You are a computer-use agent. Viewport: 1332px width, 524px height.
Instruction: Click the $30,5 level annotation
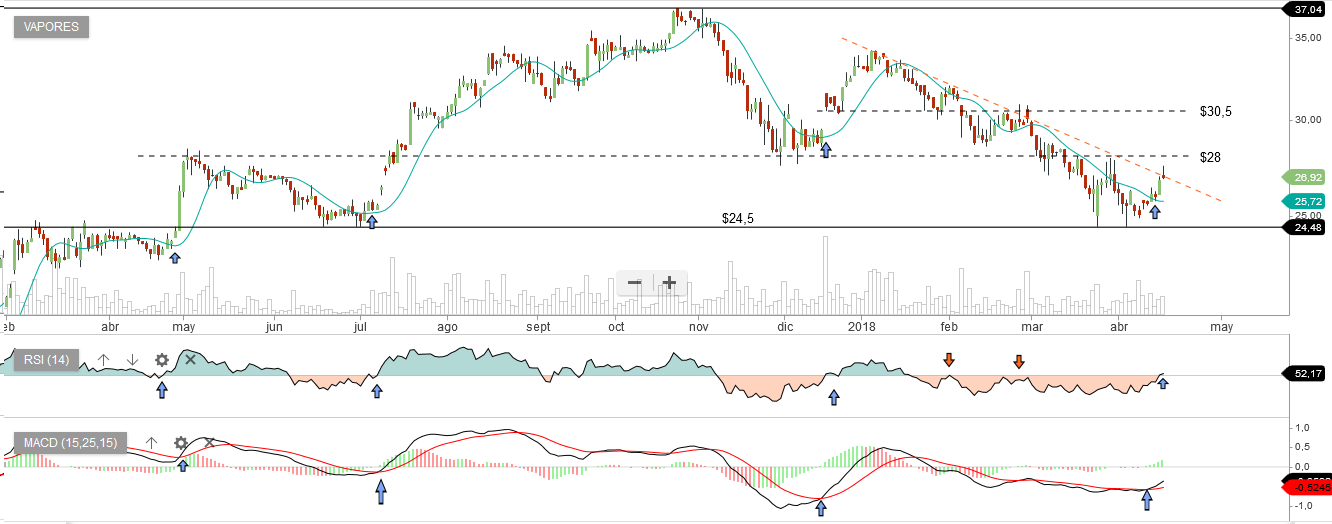[x=1215, y=111]
